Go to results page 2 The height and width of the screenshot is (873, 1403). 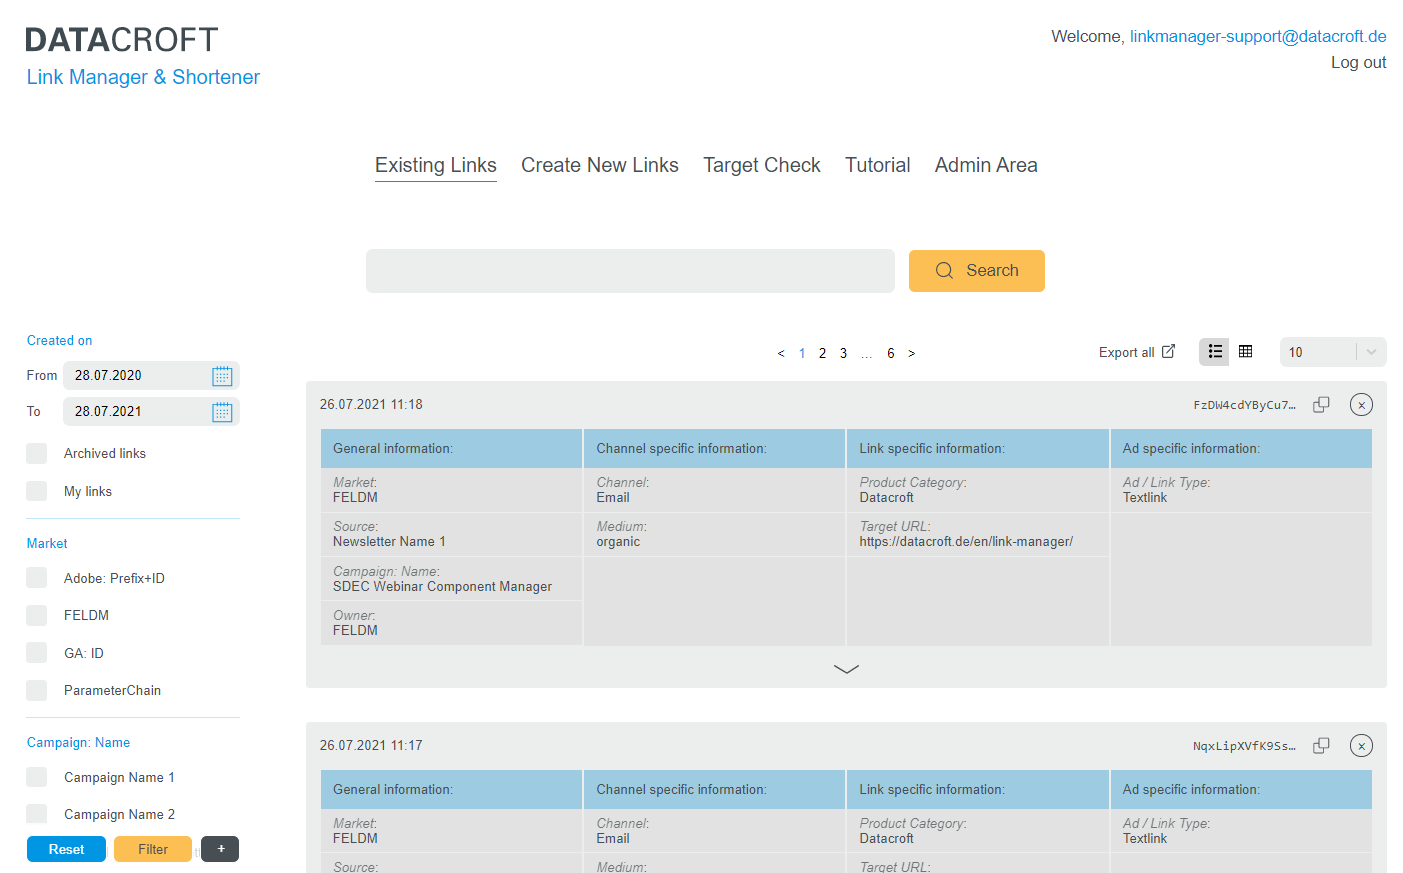click(x=822, y=354)
